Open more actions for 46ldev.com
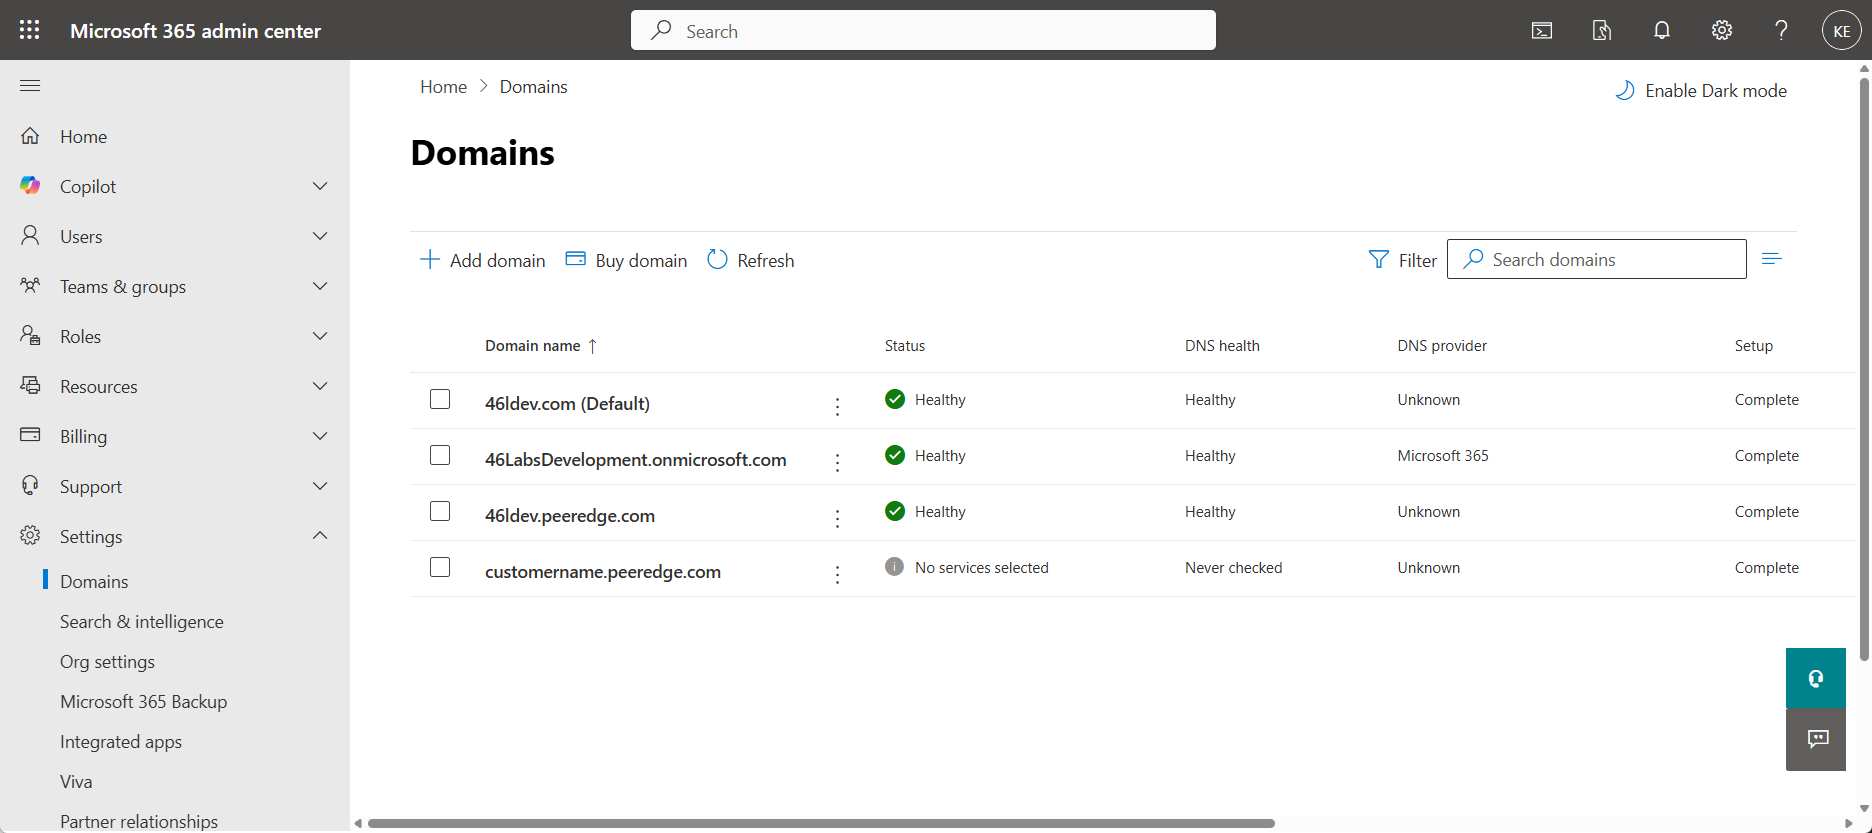1872x833 pixels. tap(837, 406)
